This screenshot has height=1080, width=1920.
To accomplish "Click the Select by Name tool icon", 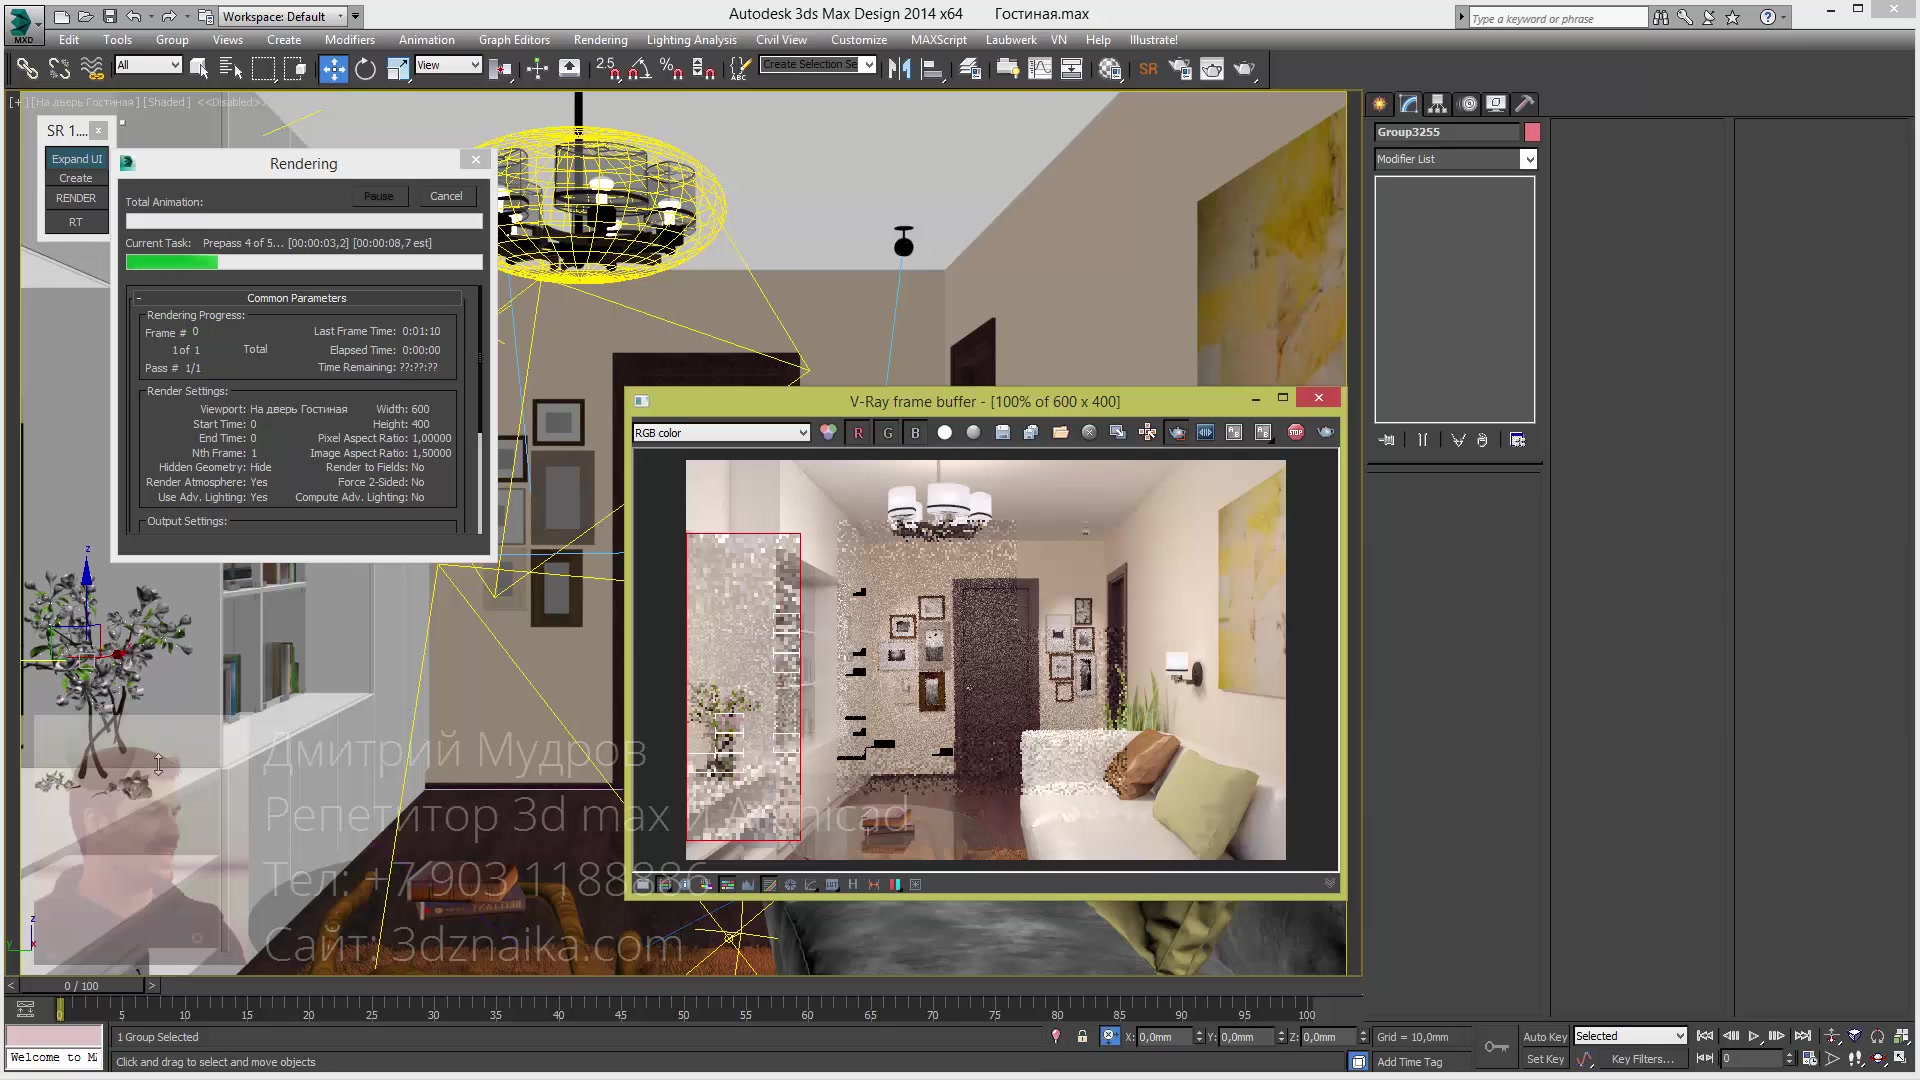I will click(x=231, y=69).
